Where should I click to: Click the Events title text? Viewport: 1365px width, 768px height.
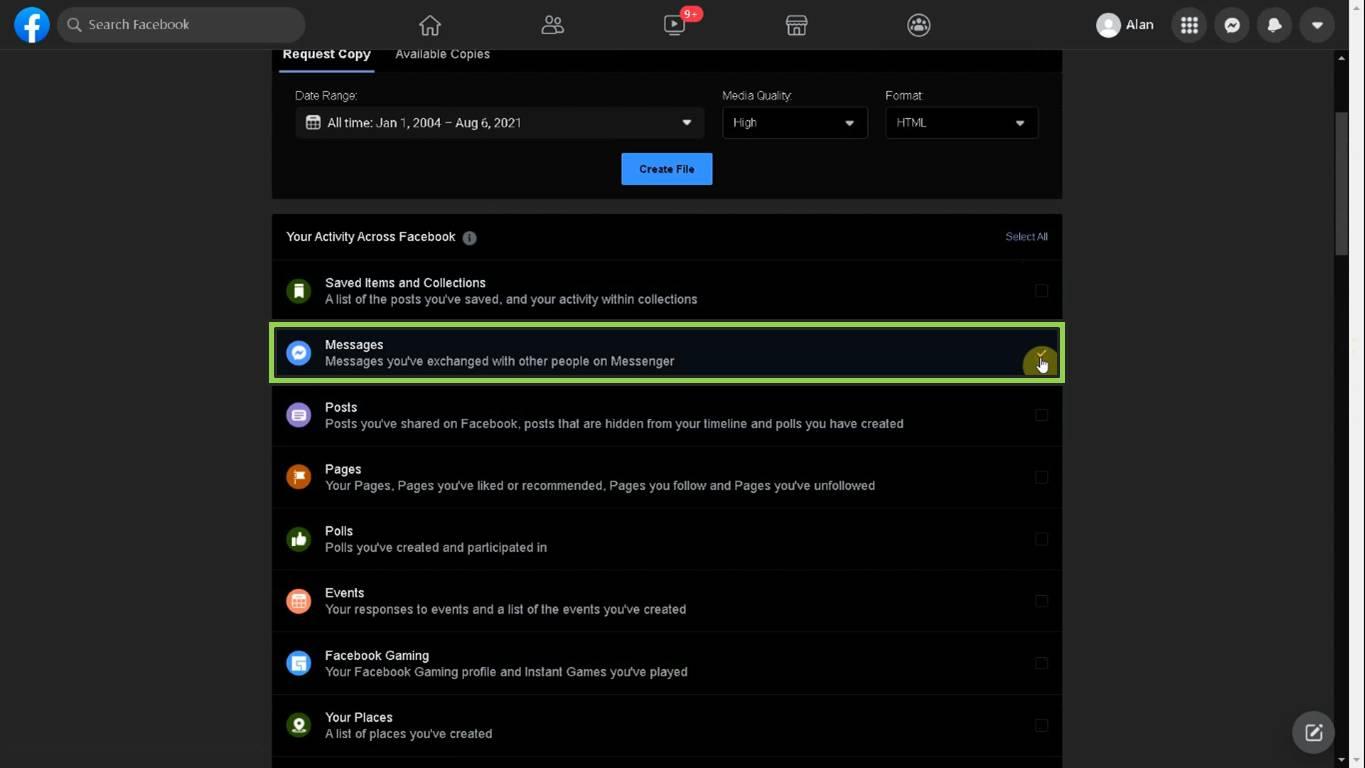345,593
